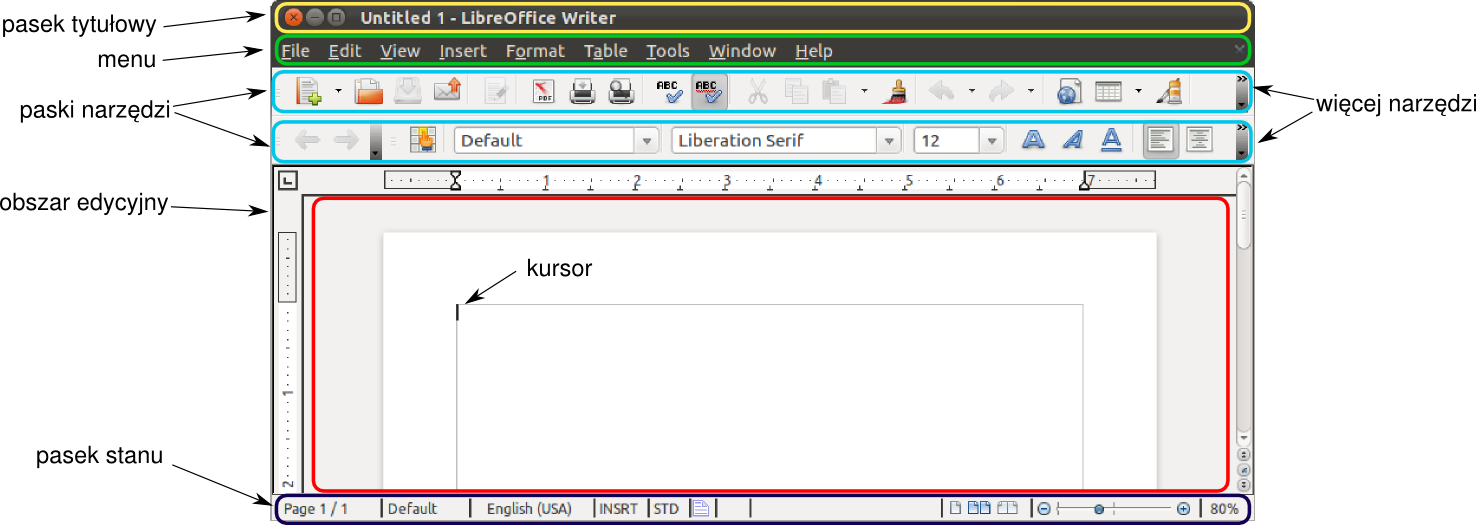Image resolution: width=1476 pixels, height=525 pixels.
Task: Toggle STD selection mode in status bar
Action: [666, 509]
